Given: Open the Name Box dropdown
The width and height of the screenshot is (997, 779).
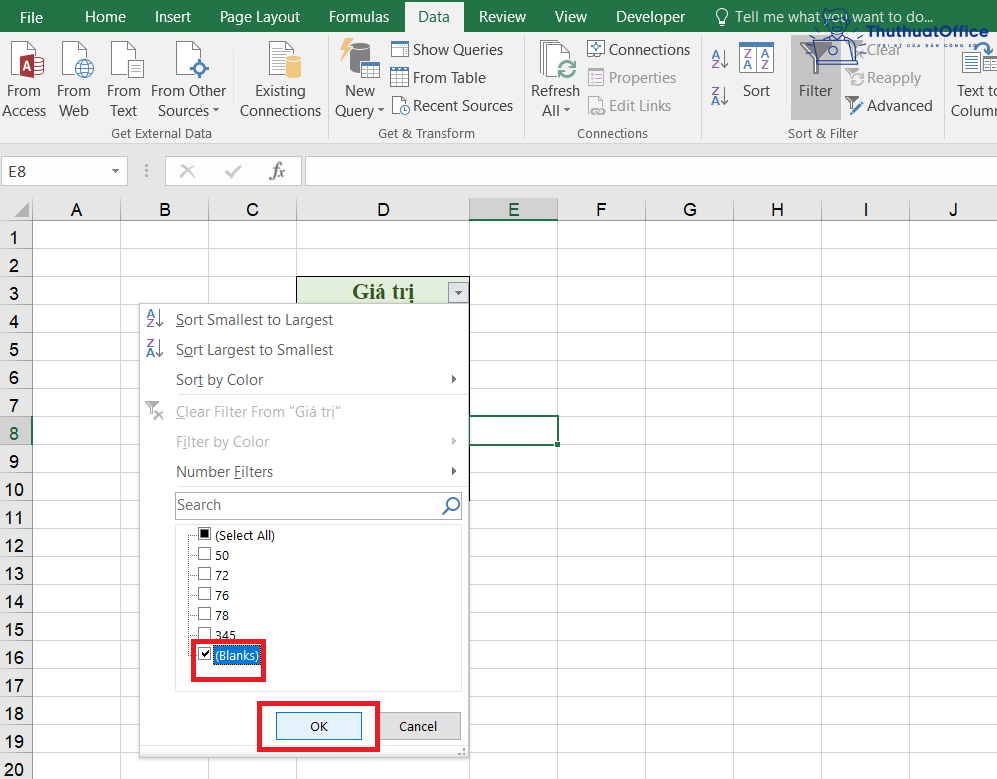Looking at the screenshot, I should (x=114, y=171).
